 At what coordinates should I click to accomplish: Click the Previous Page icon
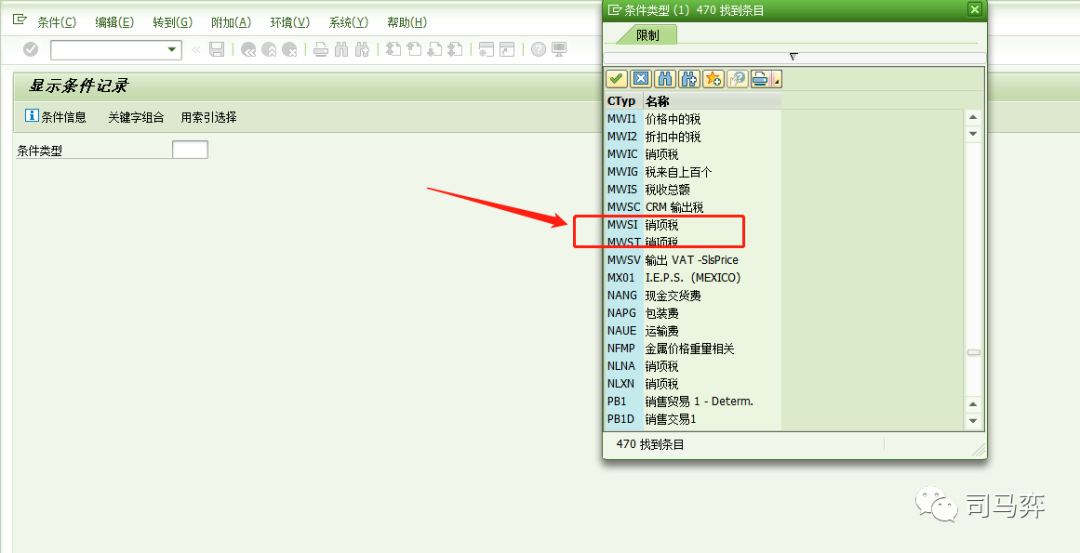[414, 50]
